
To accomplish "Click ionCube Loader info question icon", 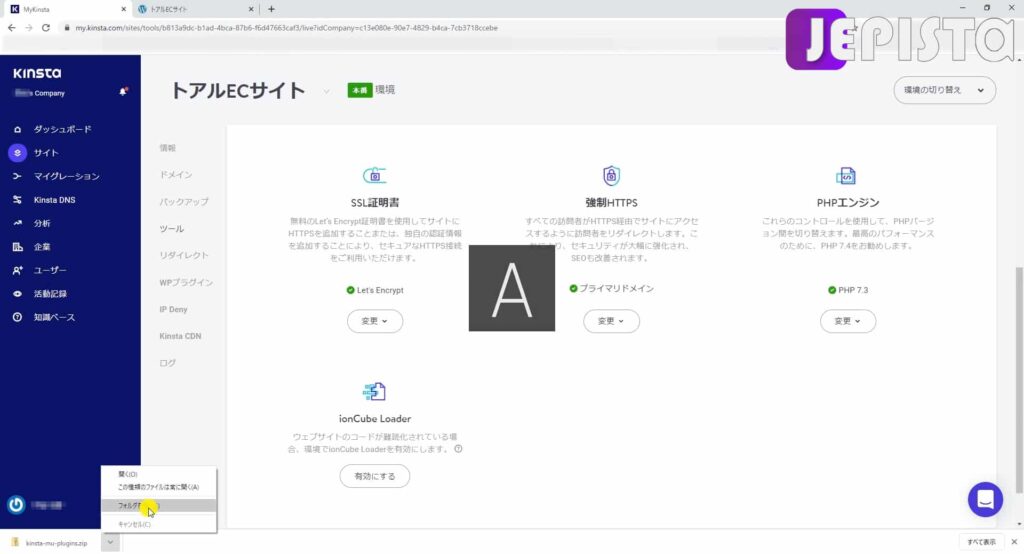I will coord(458,449).
